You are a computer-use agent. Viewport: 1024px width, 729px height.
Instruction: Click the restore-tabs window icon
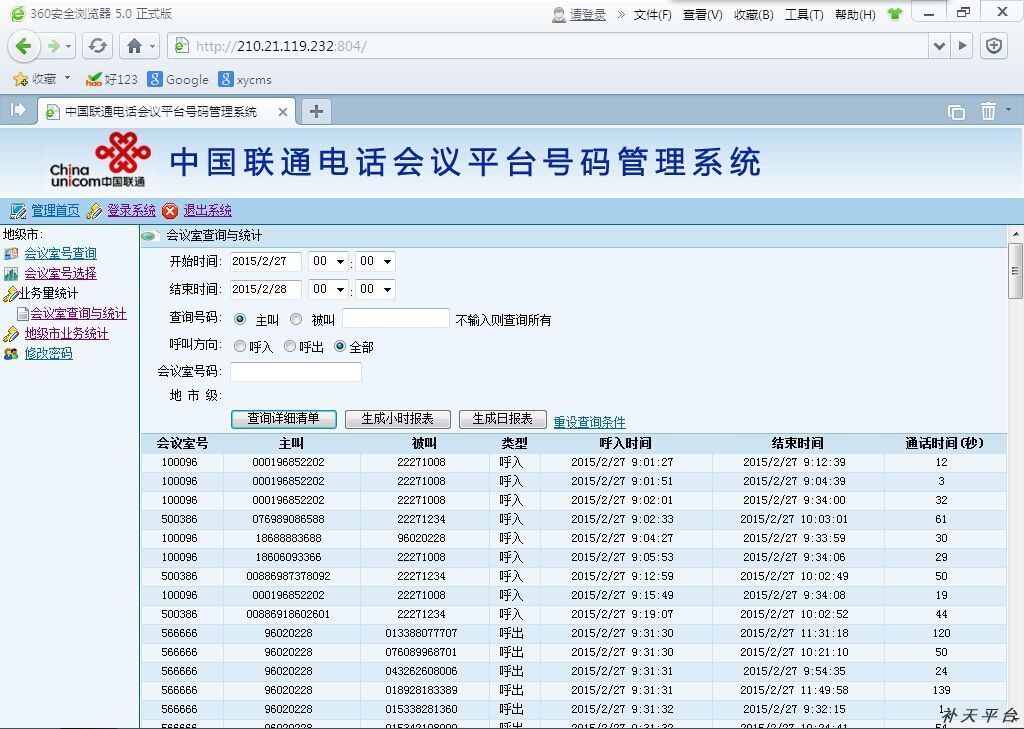point(956,112)
